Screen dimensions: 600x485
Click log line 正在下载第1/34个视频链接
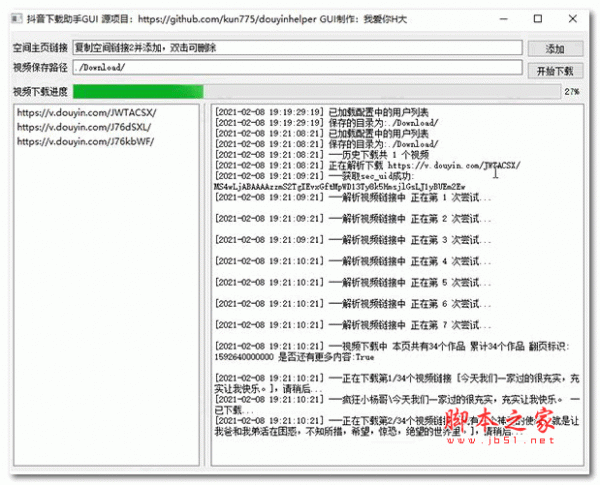coord(397,384)
